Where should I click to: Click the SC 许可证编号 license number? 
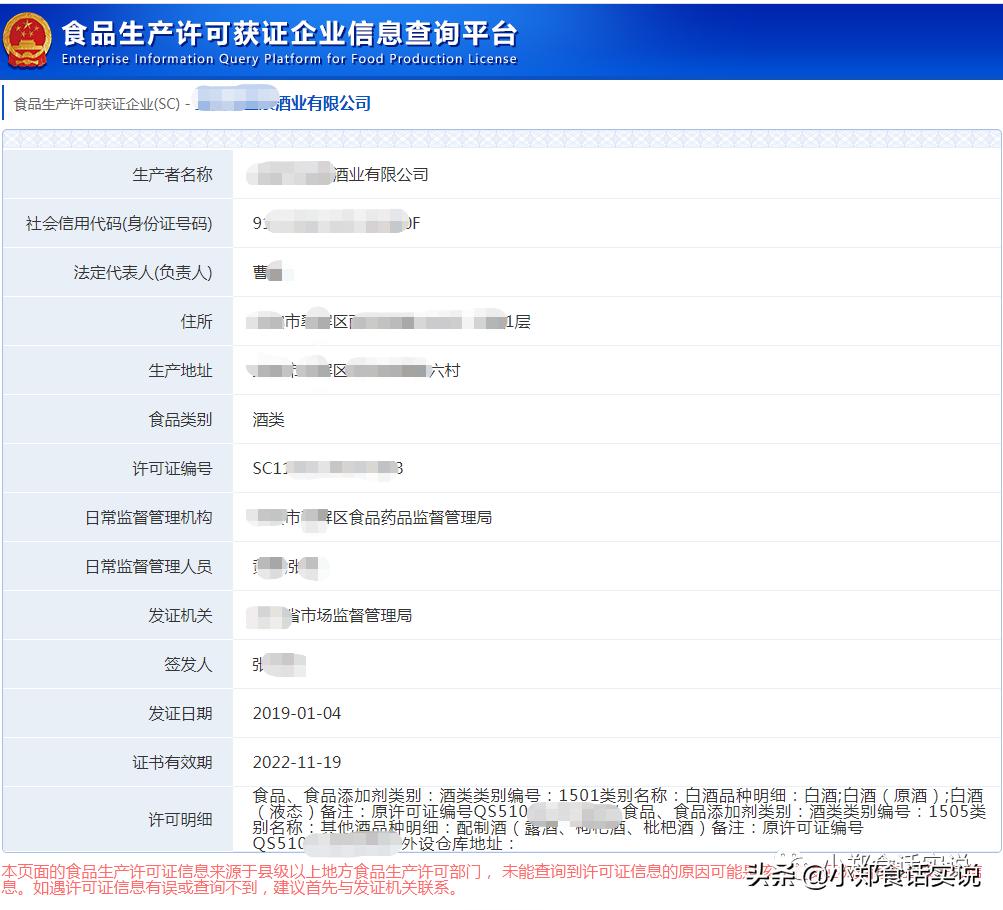320,468
